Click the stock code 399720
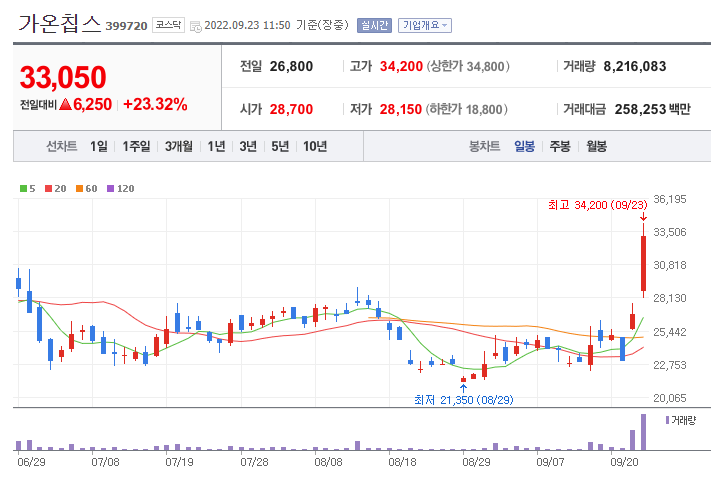Viewport: 711px width, 478px height. [127, 26]
